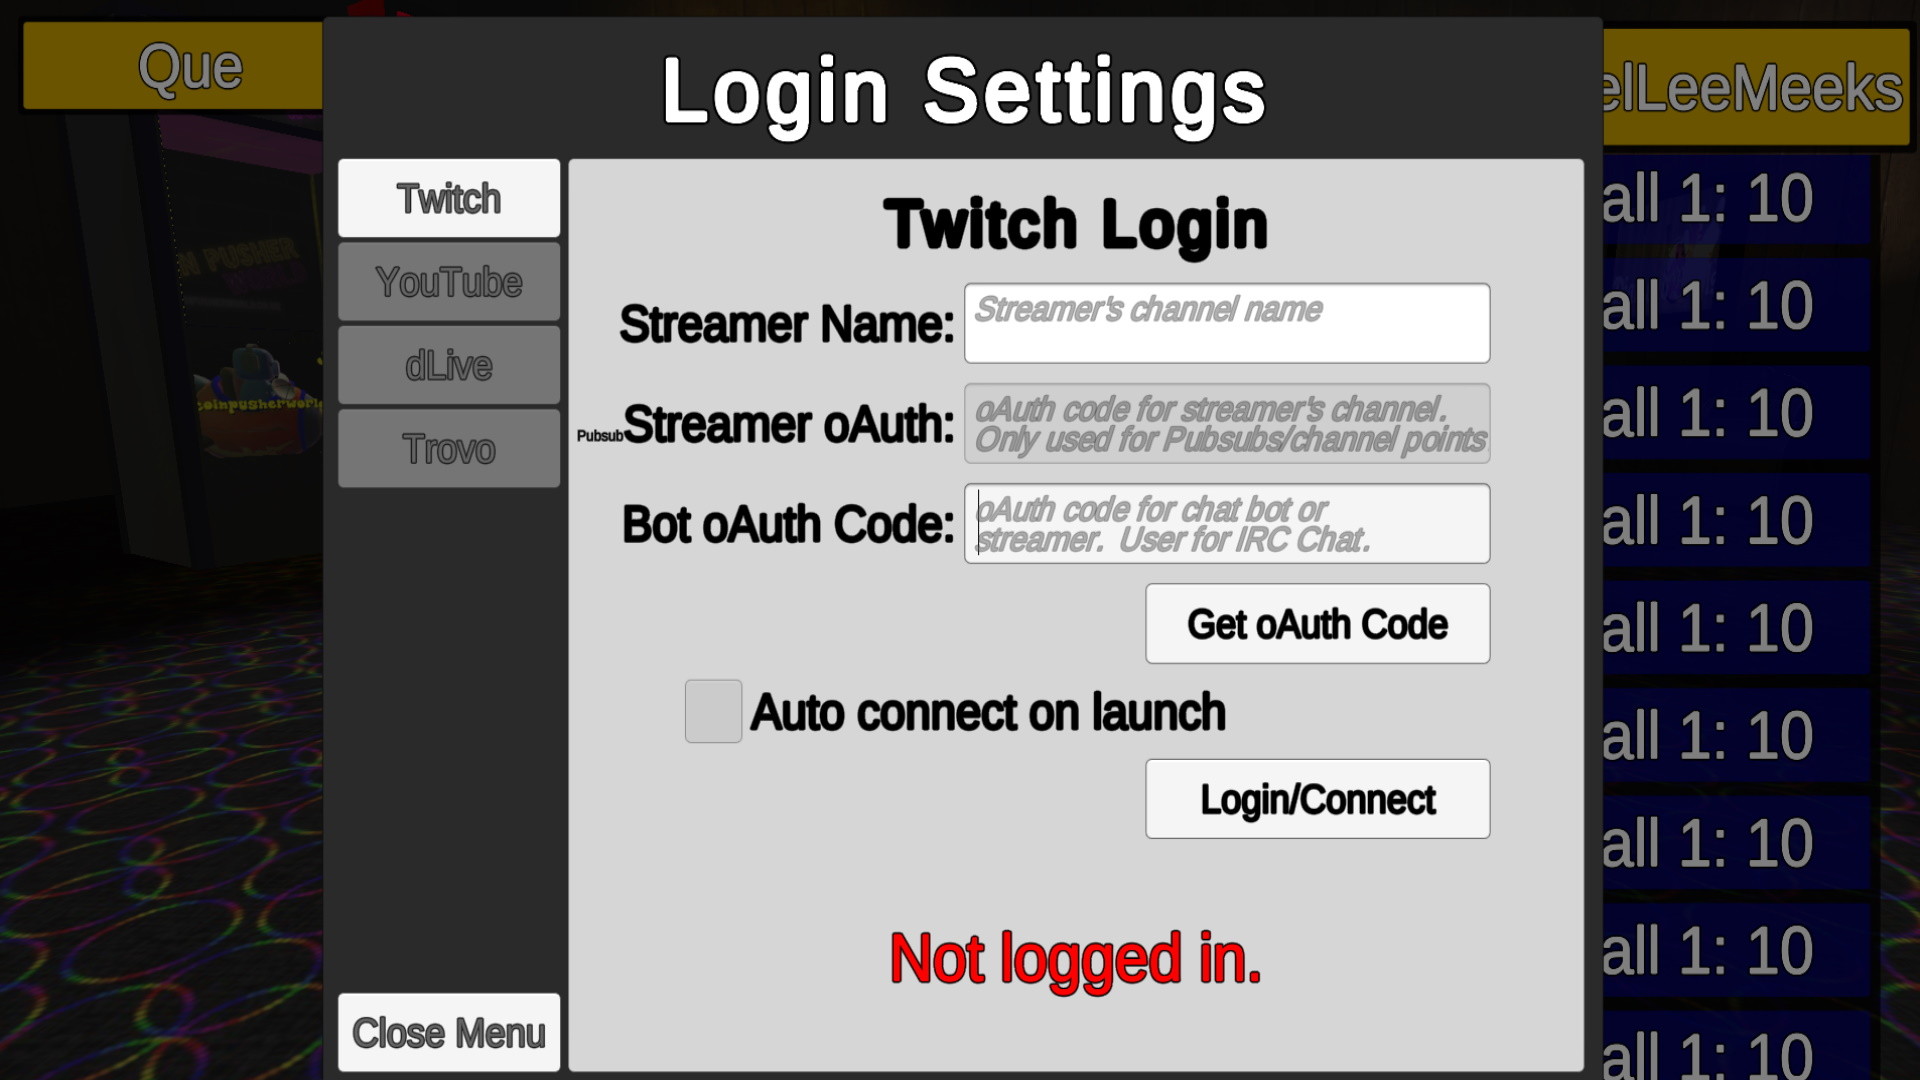Click the Twitch login icon button
Image resolution: width=1920 pixels, height=1080 pixels.
pyautogui.click(x=447, y=198)
